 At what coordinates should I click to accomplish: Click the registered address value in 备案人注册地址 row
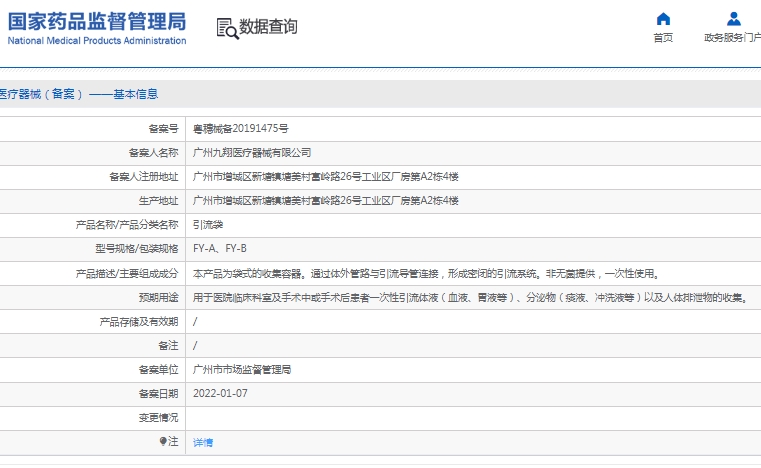tap(326, 177)
